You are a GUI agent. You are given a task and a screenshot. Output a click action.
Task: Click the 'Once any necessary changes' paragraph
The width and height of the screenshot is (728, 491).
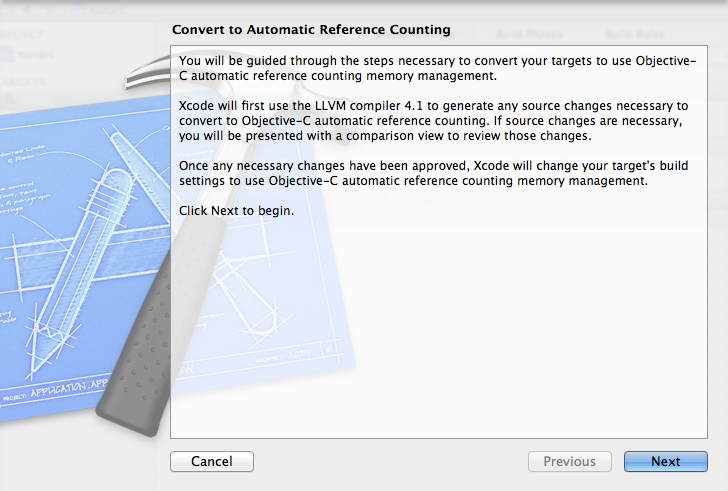tap(430, 172)
